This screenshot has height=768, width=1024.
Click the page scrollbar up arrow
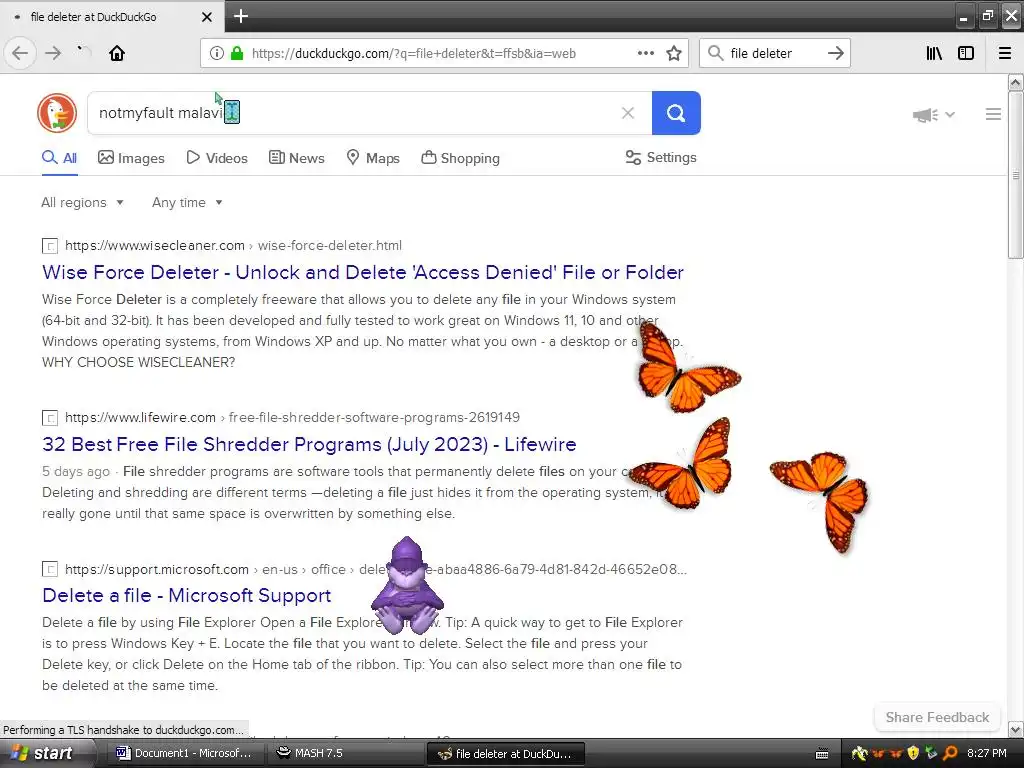coord(1016,83)
